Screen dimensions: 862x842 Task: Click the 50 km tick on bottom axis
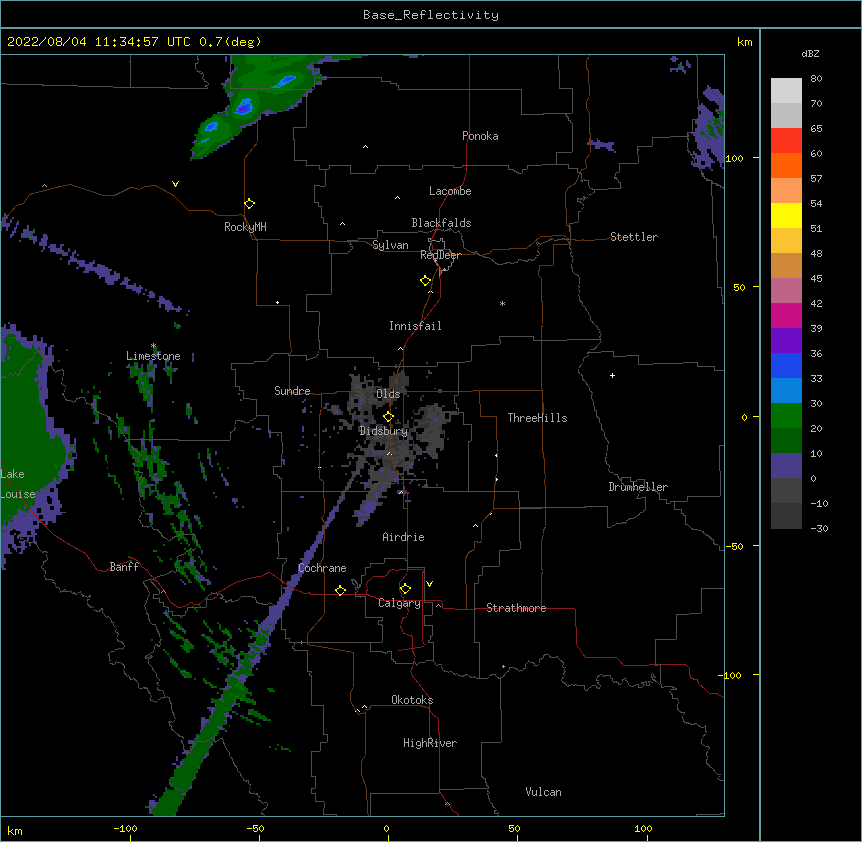[x=514, y=828]
